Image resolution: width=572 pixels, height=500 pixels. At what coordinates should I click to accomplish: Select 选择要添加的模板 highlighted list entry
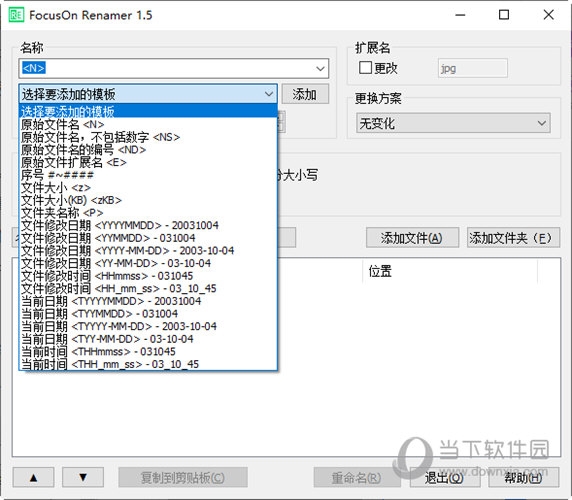coord(148,111)
